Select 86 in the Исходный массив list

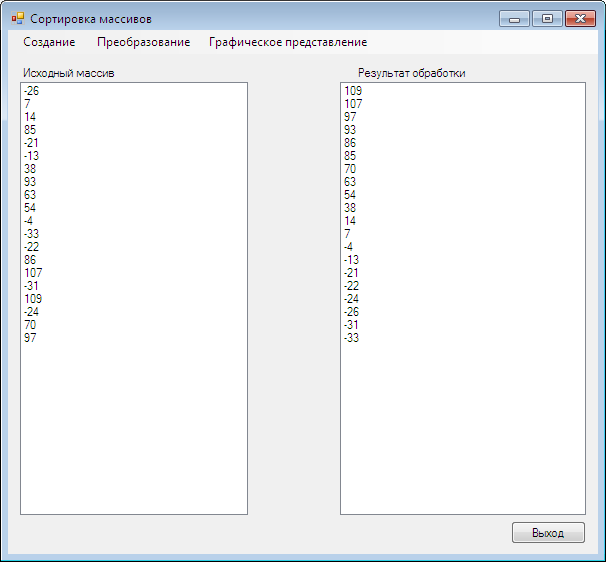coord(134,260)
